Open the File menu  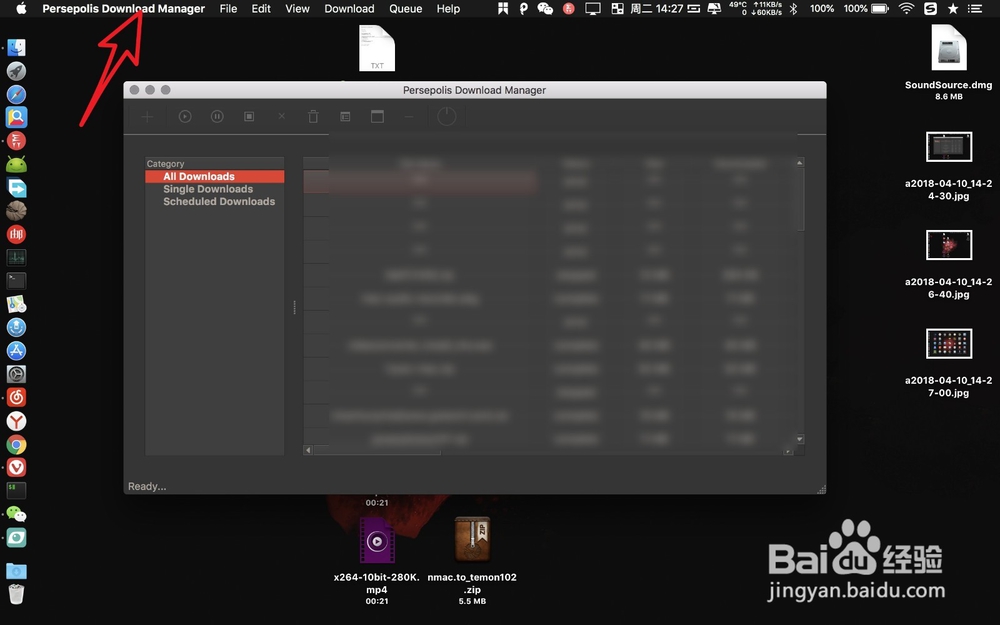228,8
